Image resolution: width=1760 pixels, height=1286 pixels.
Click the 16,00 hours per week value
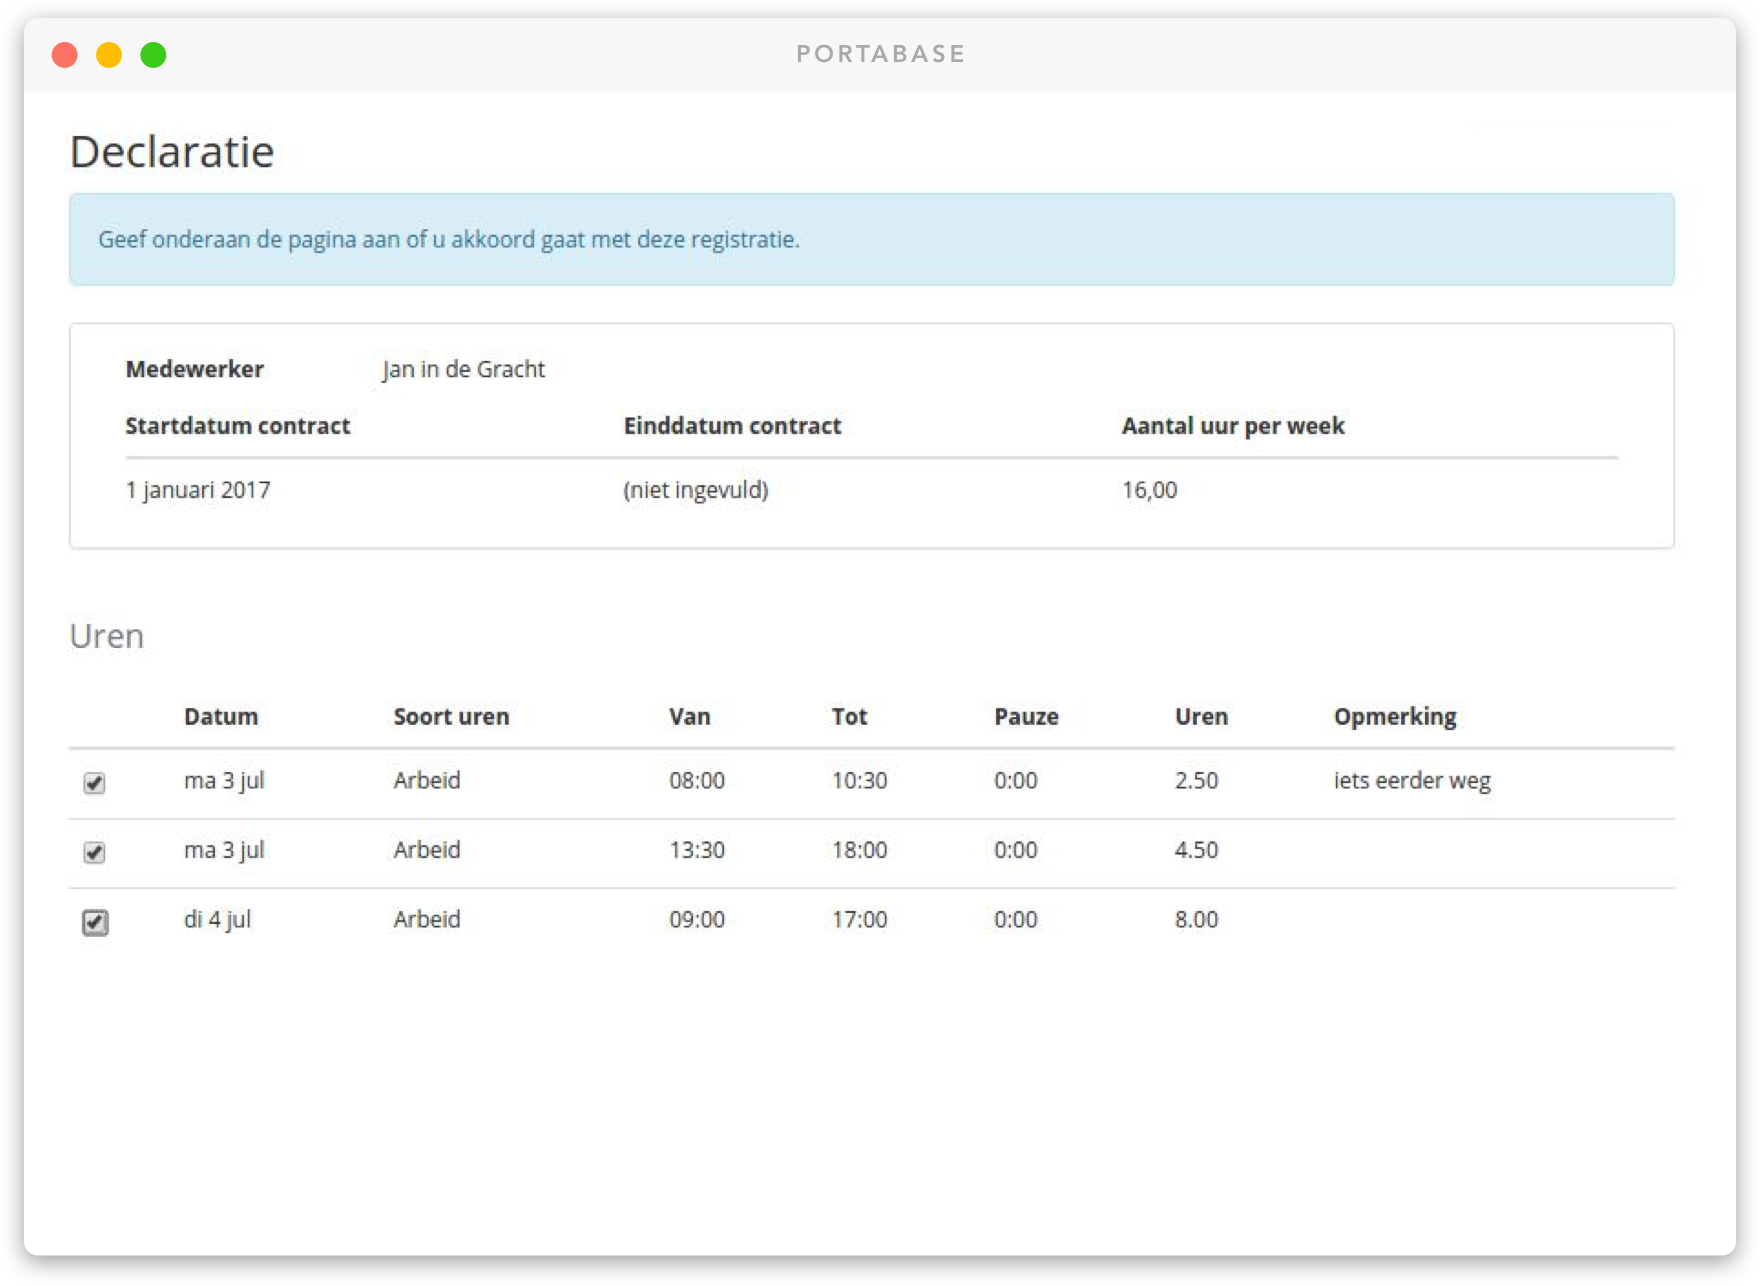click(1149, 490)
